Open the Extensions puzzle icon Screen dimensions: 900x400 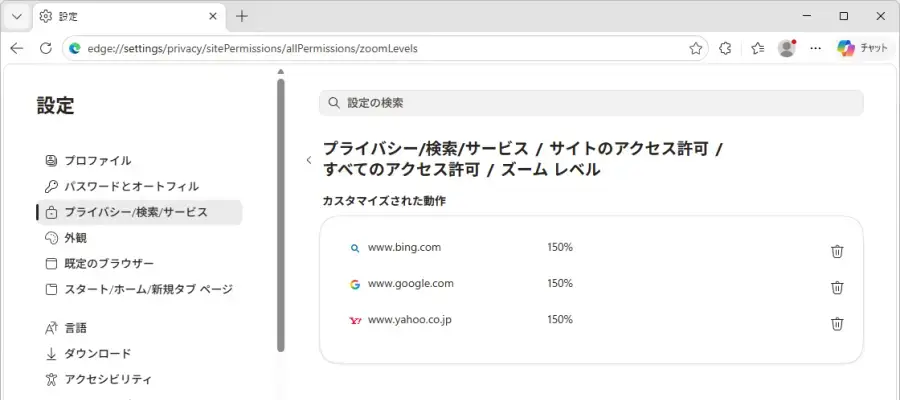click(x=726, y=49)
